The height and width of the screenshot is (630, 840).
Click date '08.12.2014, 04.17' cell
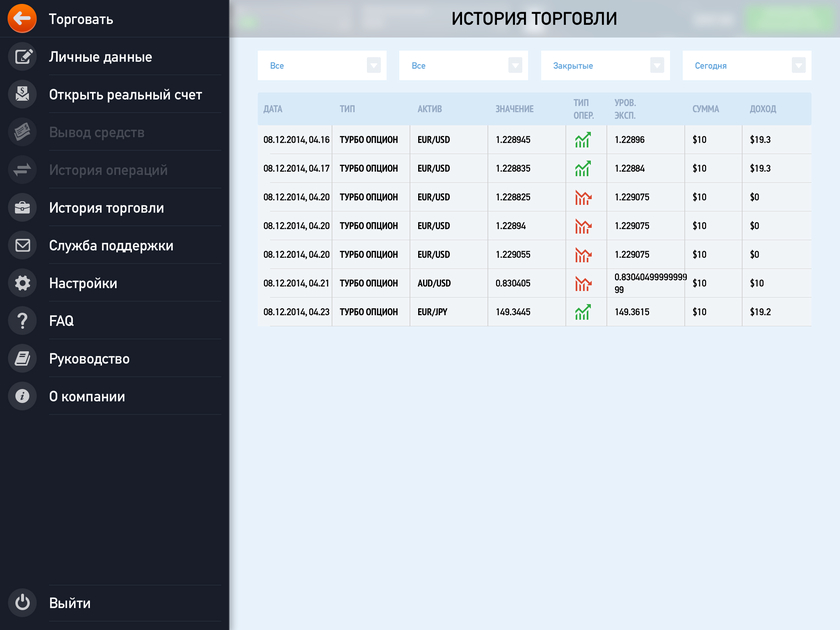pyautogui.click(x=296, y=169)
